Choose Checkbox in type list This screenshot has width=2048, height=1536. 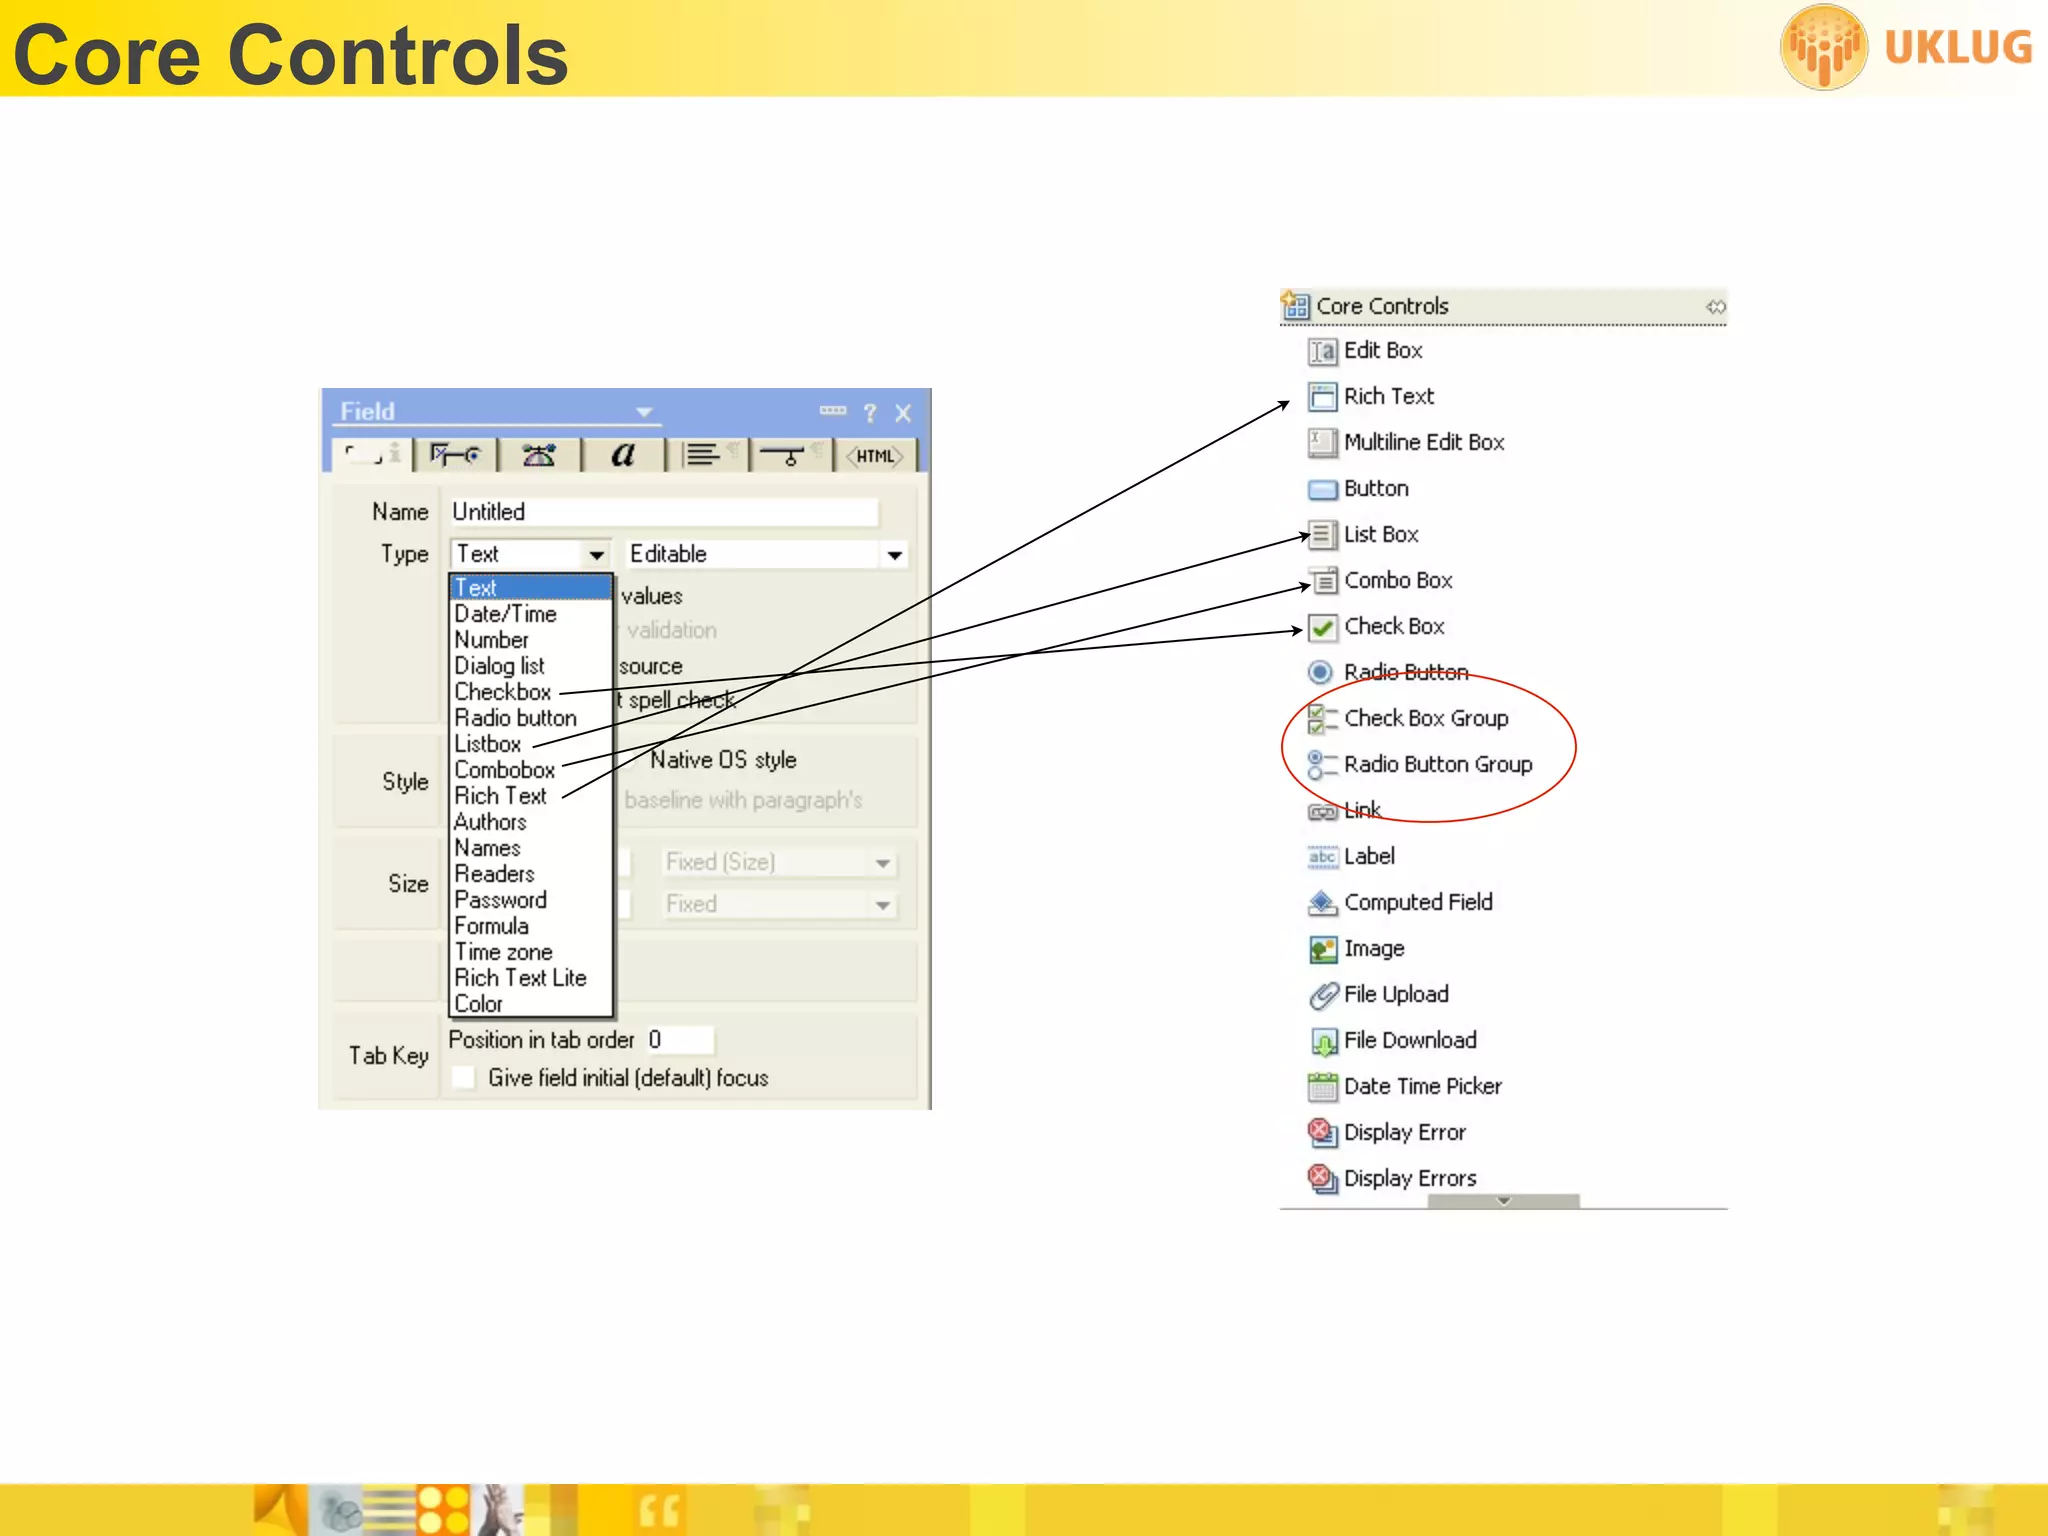click(x=503, y=692)
